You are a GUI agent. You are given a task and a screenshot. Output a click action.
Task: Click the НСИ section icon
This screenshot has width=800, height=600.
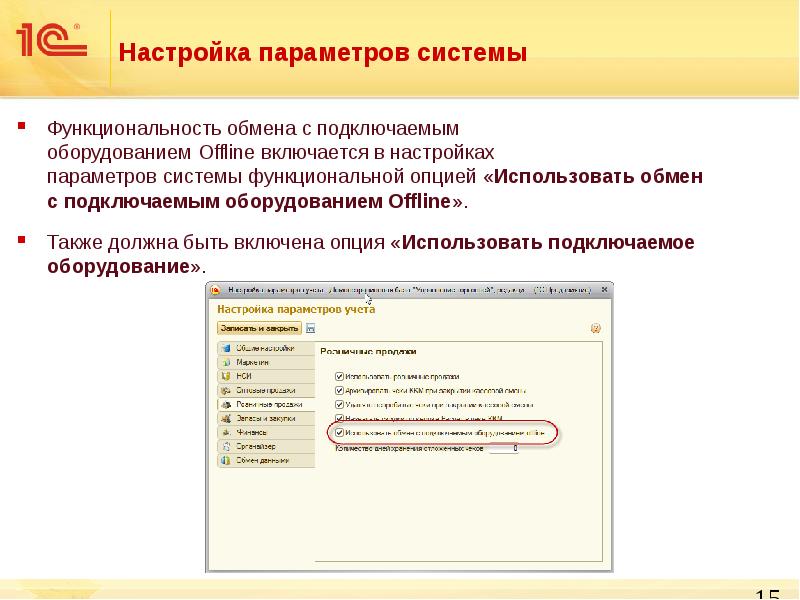[226, 377]
